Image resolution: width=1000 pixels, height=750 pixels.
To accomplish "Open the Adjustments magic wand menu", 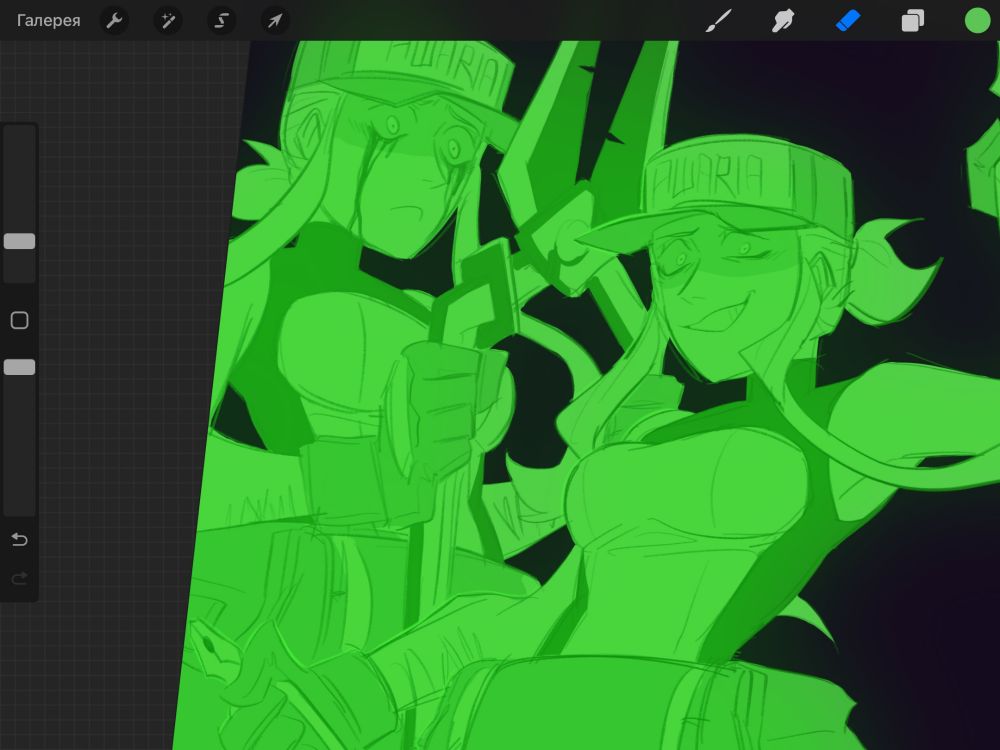I will pyautogui.click(x=168, y=20).
